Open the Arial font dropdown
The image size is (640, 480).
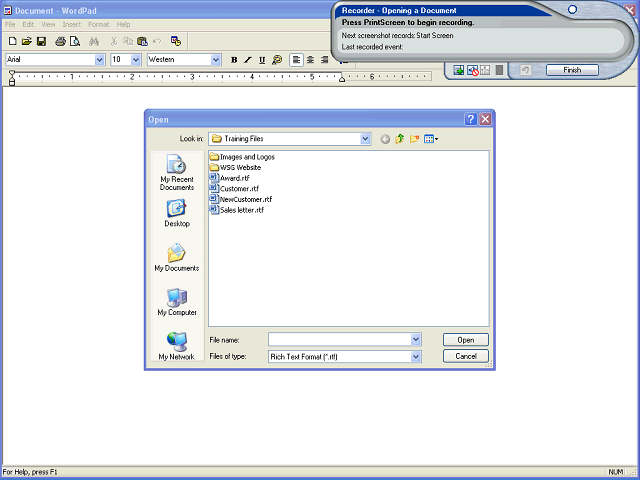pyautogui.click(x=100, y=60)
